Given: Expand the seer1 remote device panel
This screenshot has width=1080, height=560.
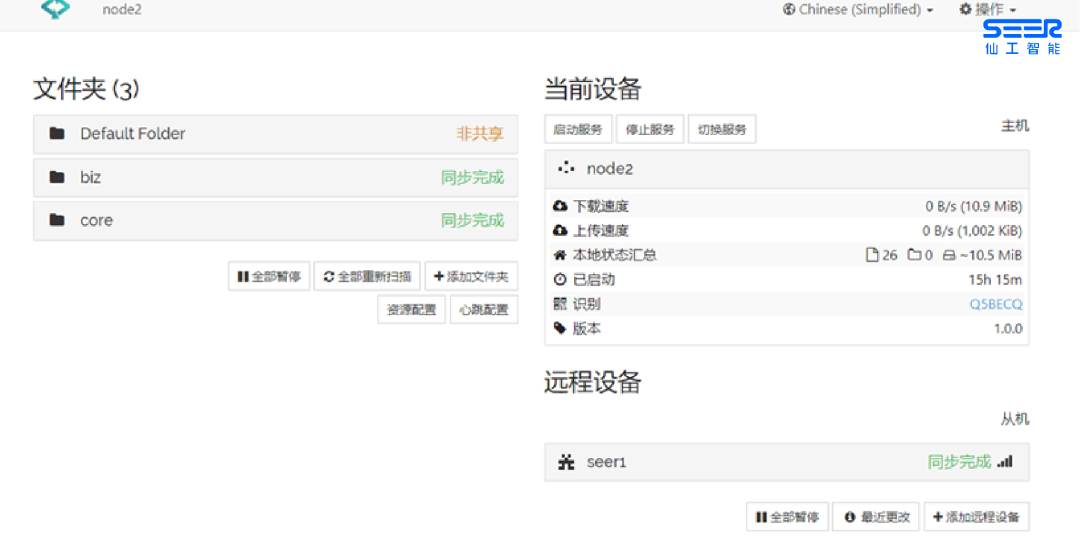Looking at the screenshot, I should 786,462.
